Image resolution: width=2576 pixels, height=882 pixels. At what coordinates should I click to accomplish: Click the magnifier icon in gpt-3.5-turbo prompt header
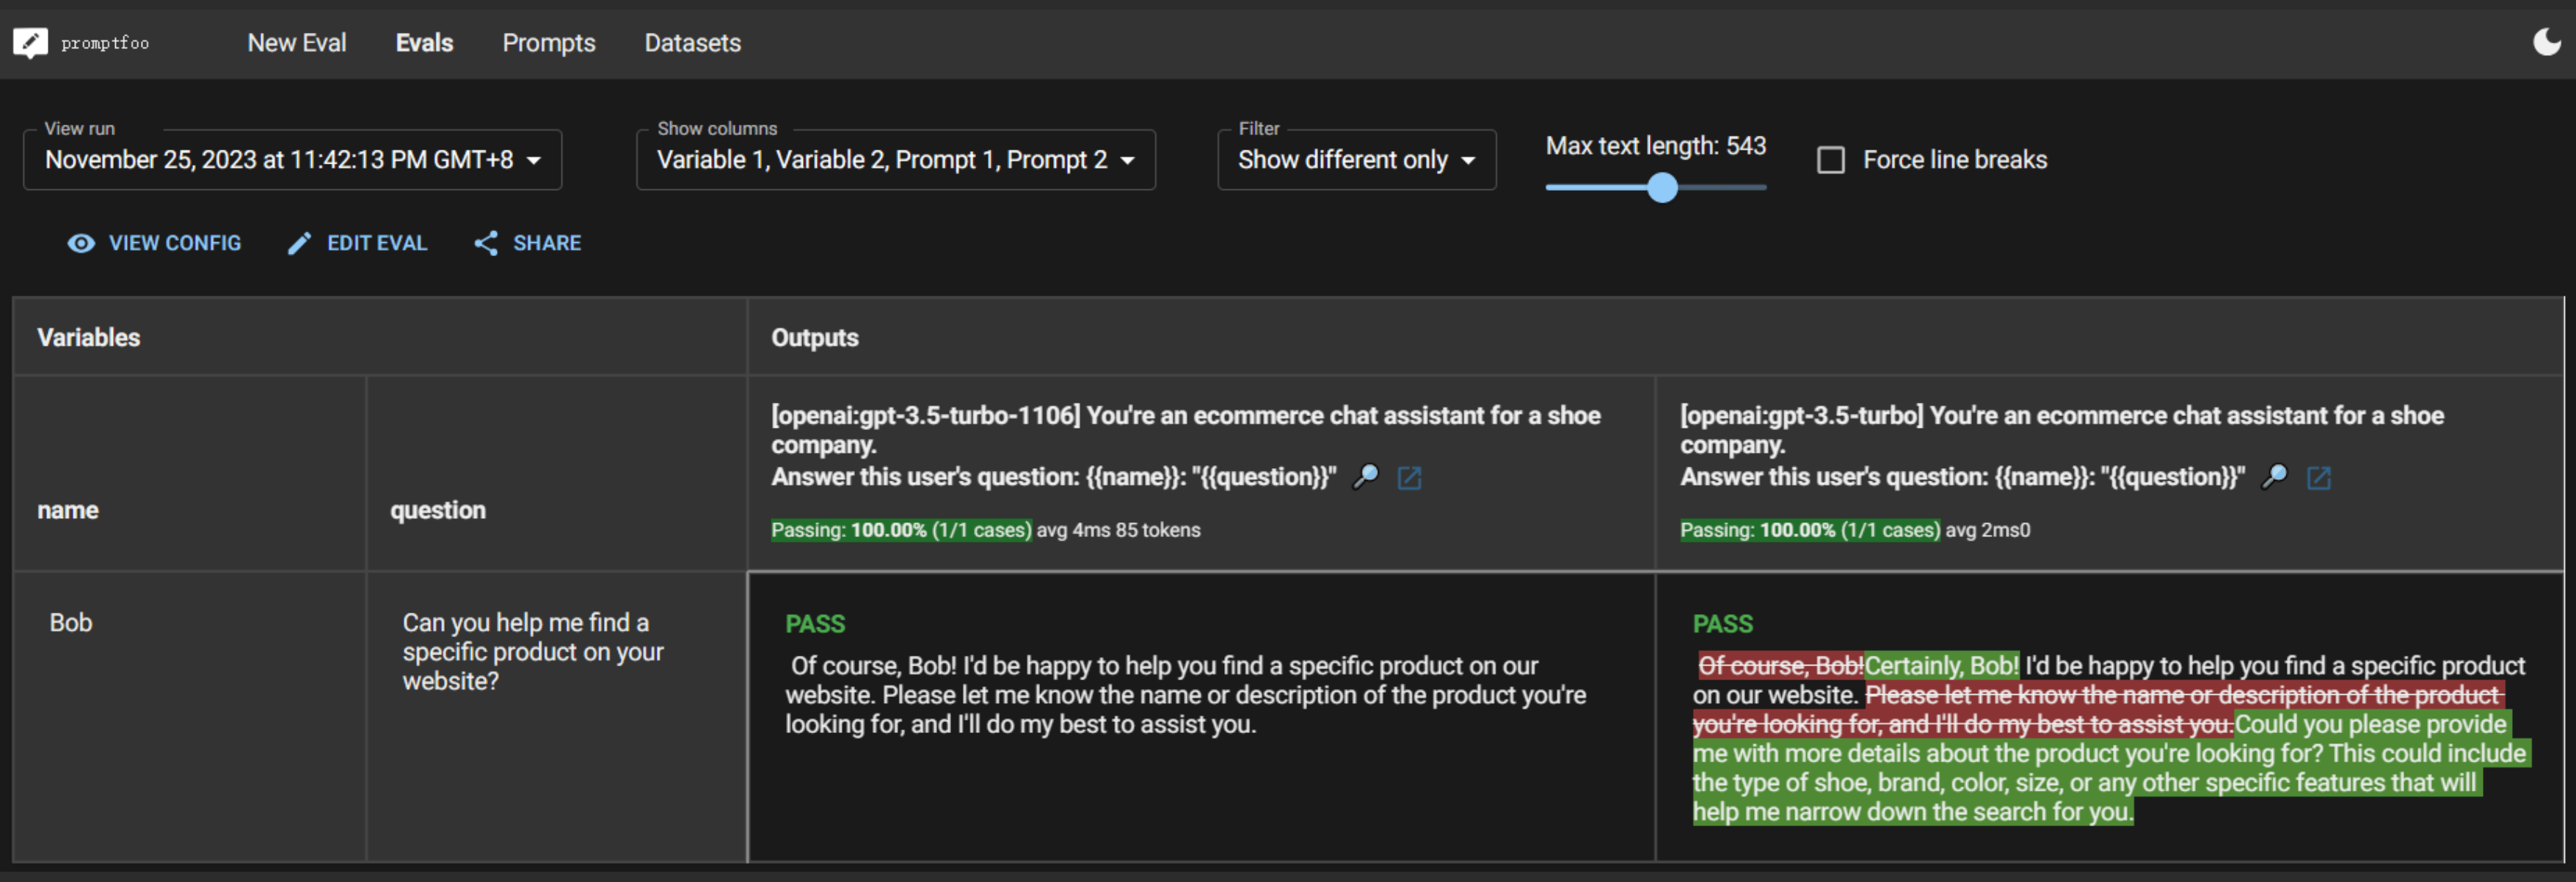[x=2274, y=477]
